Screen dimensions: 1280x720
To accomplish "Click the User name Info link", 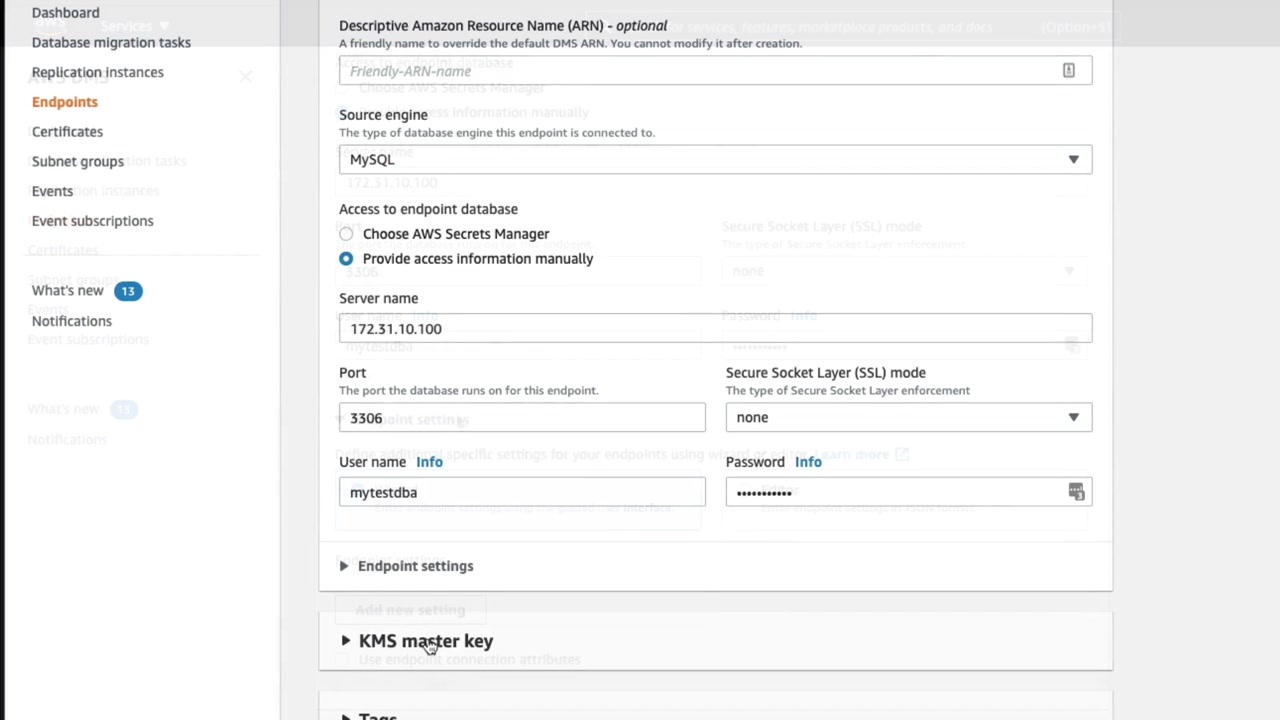I will tap(429, 462).
